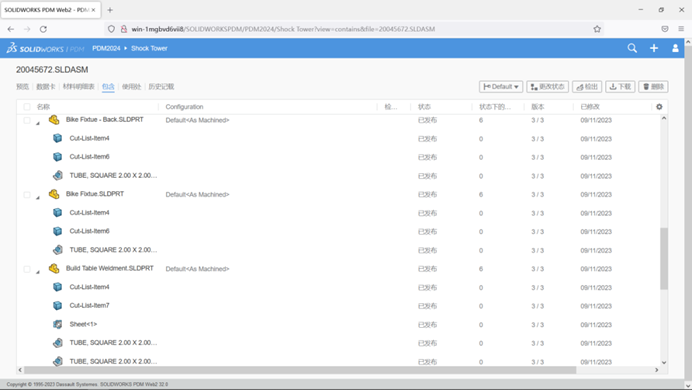The width and height of the screenshot is (692, 390).
Task: Click the Pocket save icon
Action: [x=665, y=29]
